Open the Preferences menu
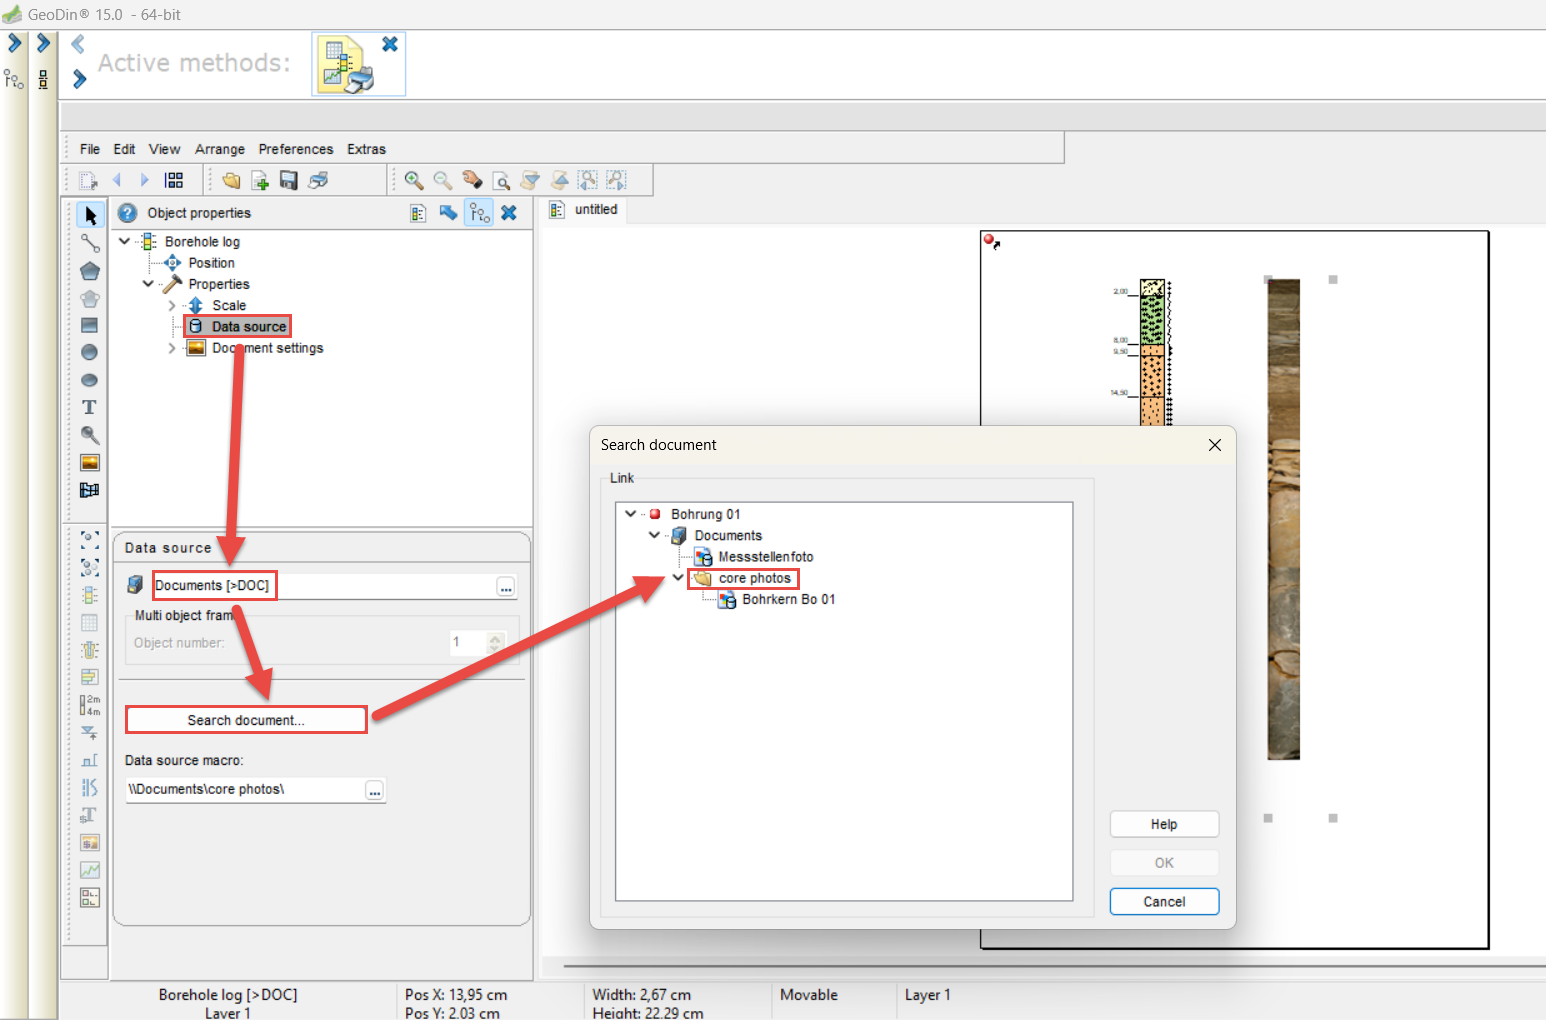The width and height of the screenshot is (1546, 1020). pyautogui.click(x=296, y=149)
